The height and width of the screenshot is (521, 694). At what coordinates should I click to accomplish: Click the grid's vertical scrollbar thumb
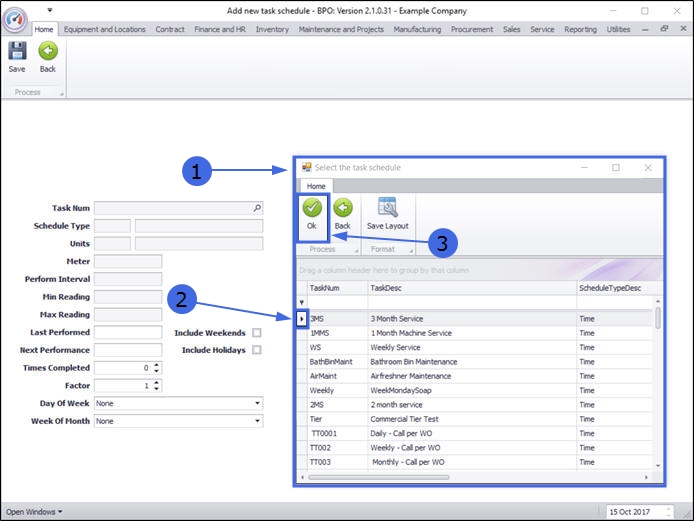click(658, 317)
